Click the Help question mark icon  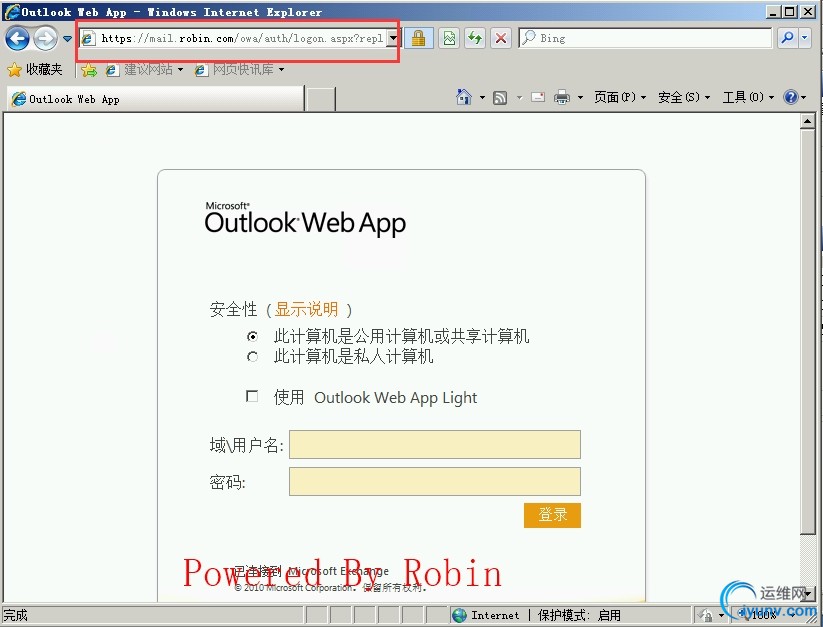(790, 97)
